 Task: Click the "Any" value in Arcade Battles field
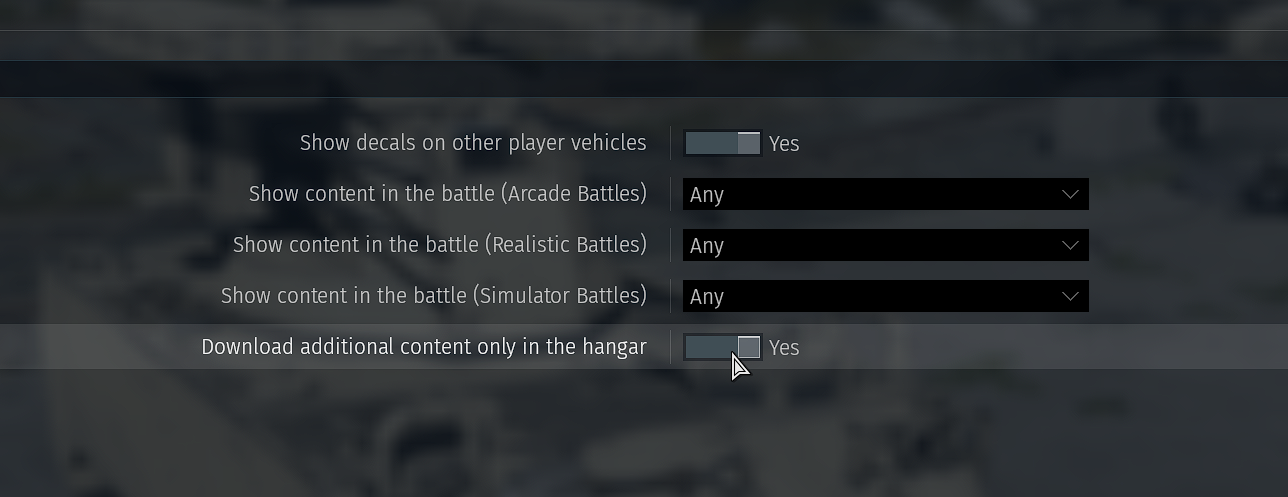coord(707,195)
